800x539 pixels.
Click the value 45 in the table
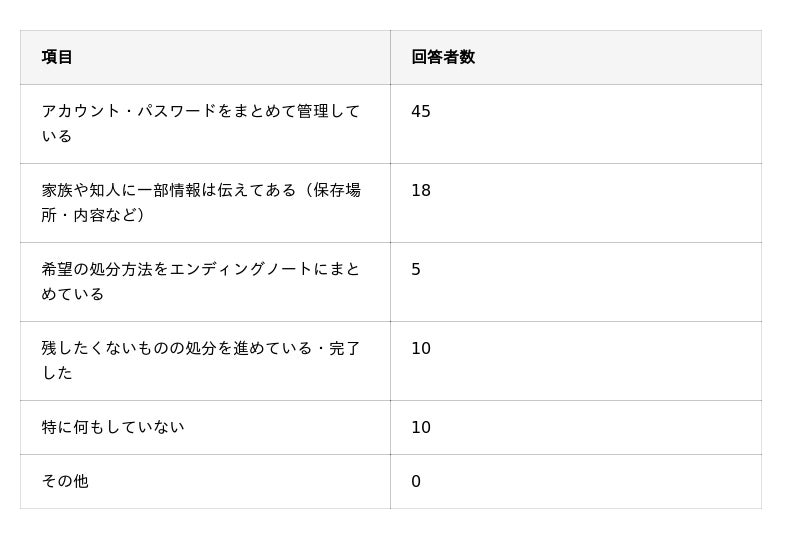point(421,111)
